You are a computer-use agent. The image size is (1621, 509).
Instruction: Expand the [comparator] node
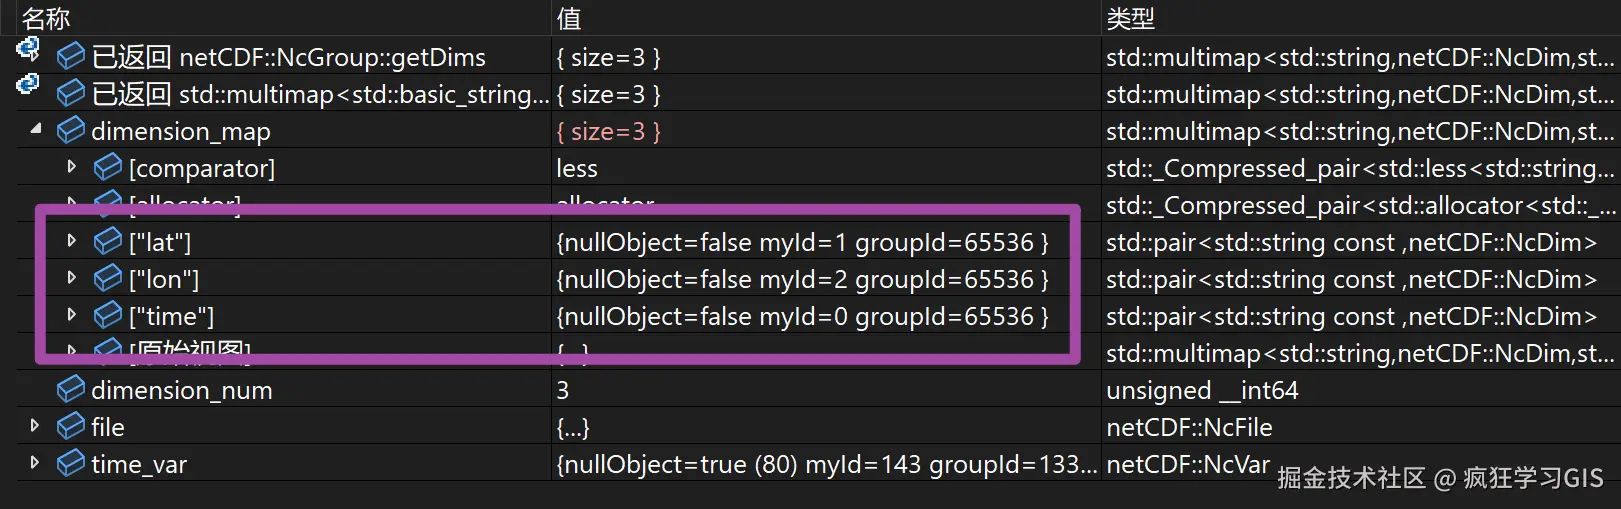click(72, 166)
